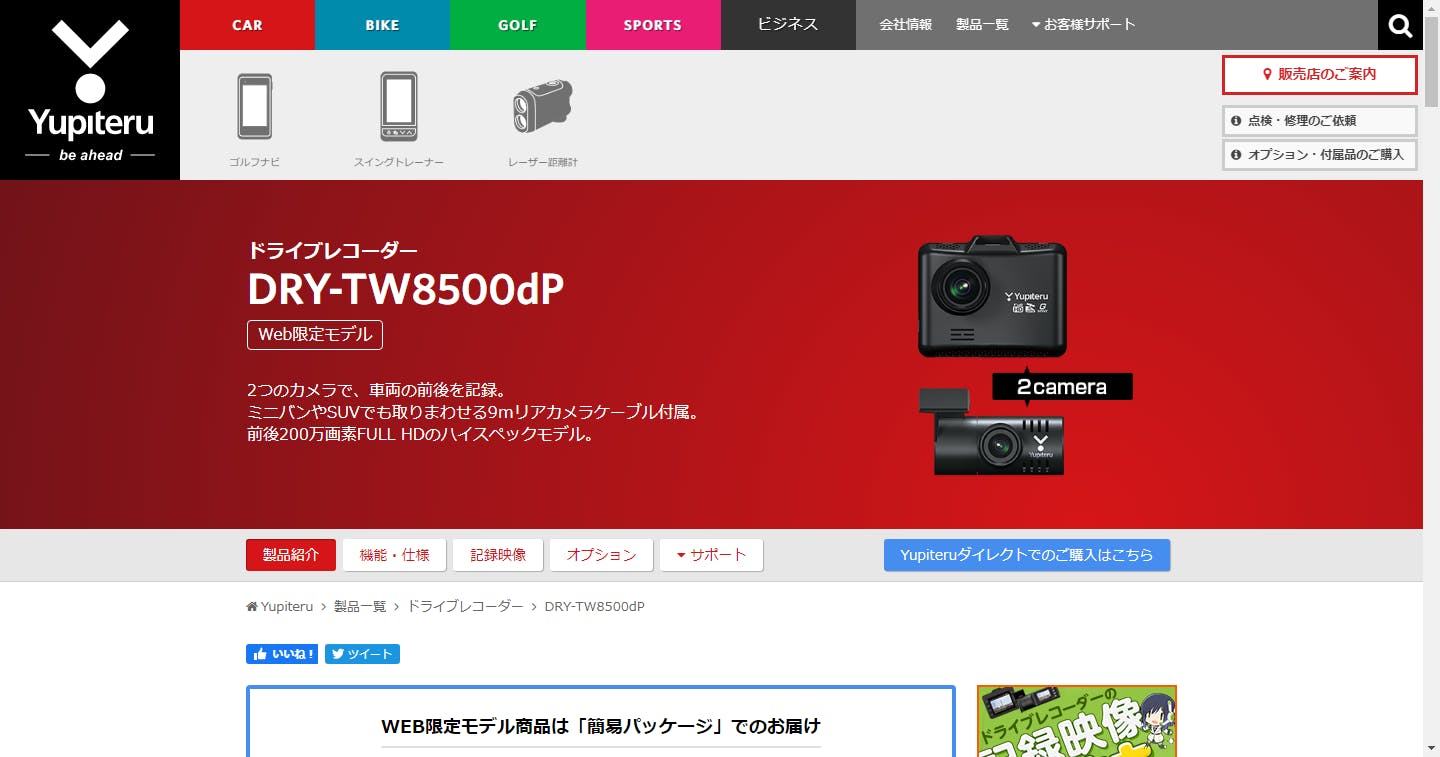
Task: Select the Swing Trainer device icon
Action: click(398, 108)
